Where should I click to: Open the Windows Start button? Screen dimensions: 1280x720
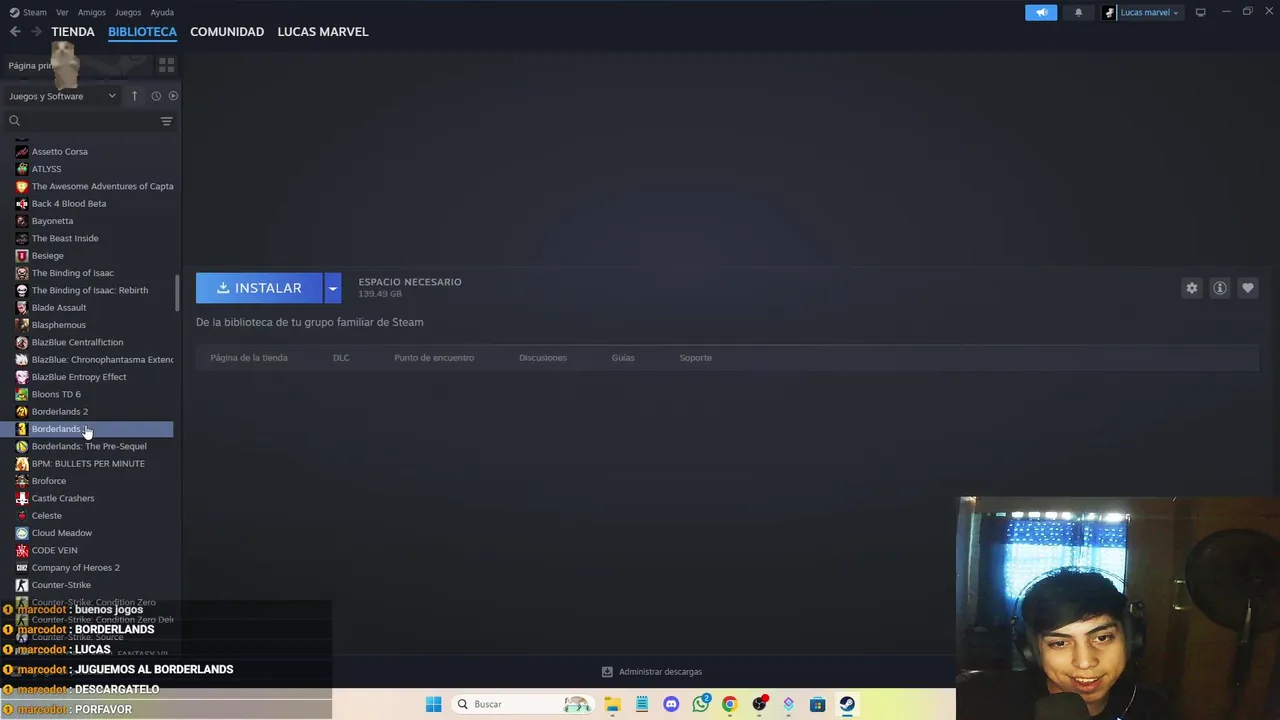point(433,704)
